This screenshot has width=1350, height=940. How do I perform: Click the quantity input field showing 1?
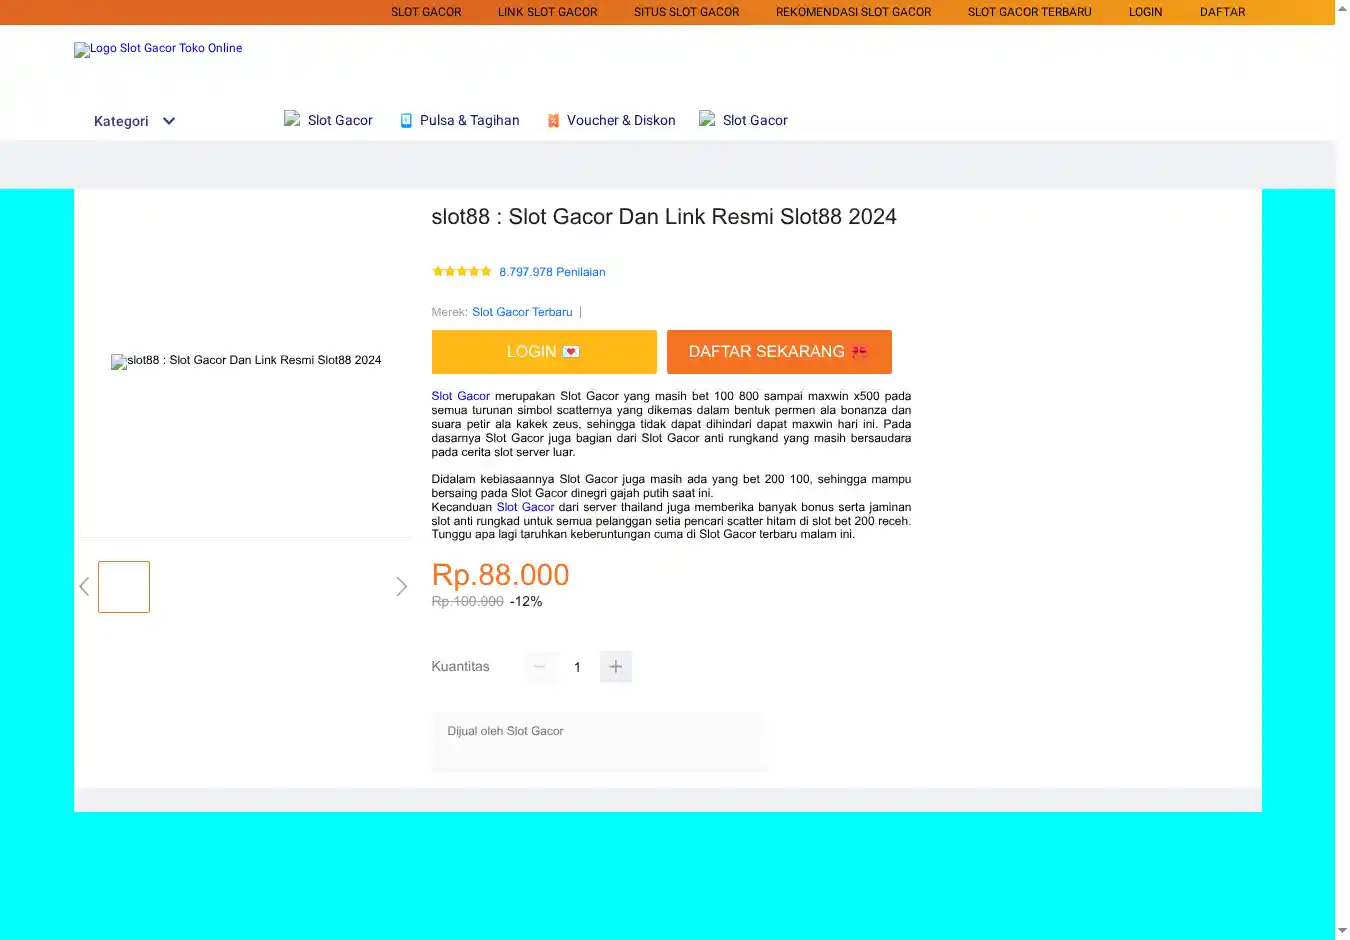(577, 667)
